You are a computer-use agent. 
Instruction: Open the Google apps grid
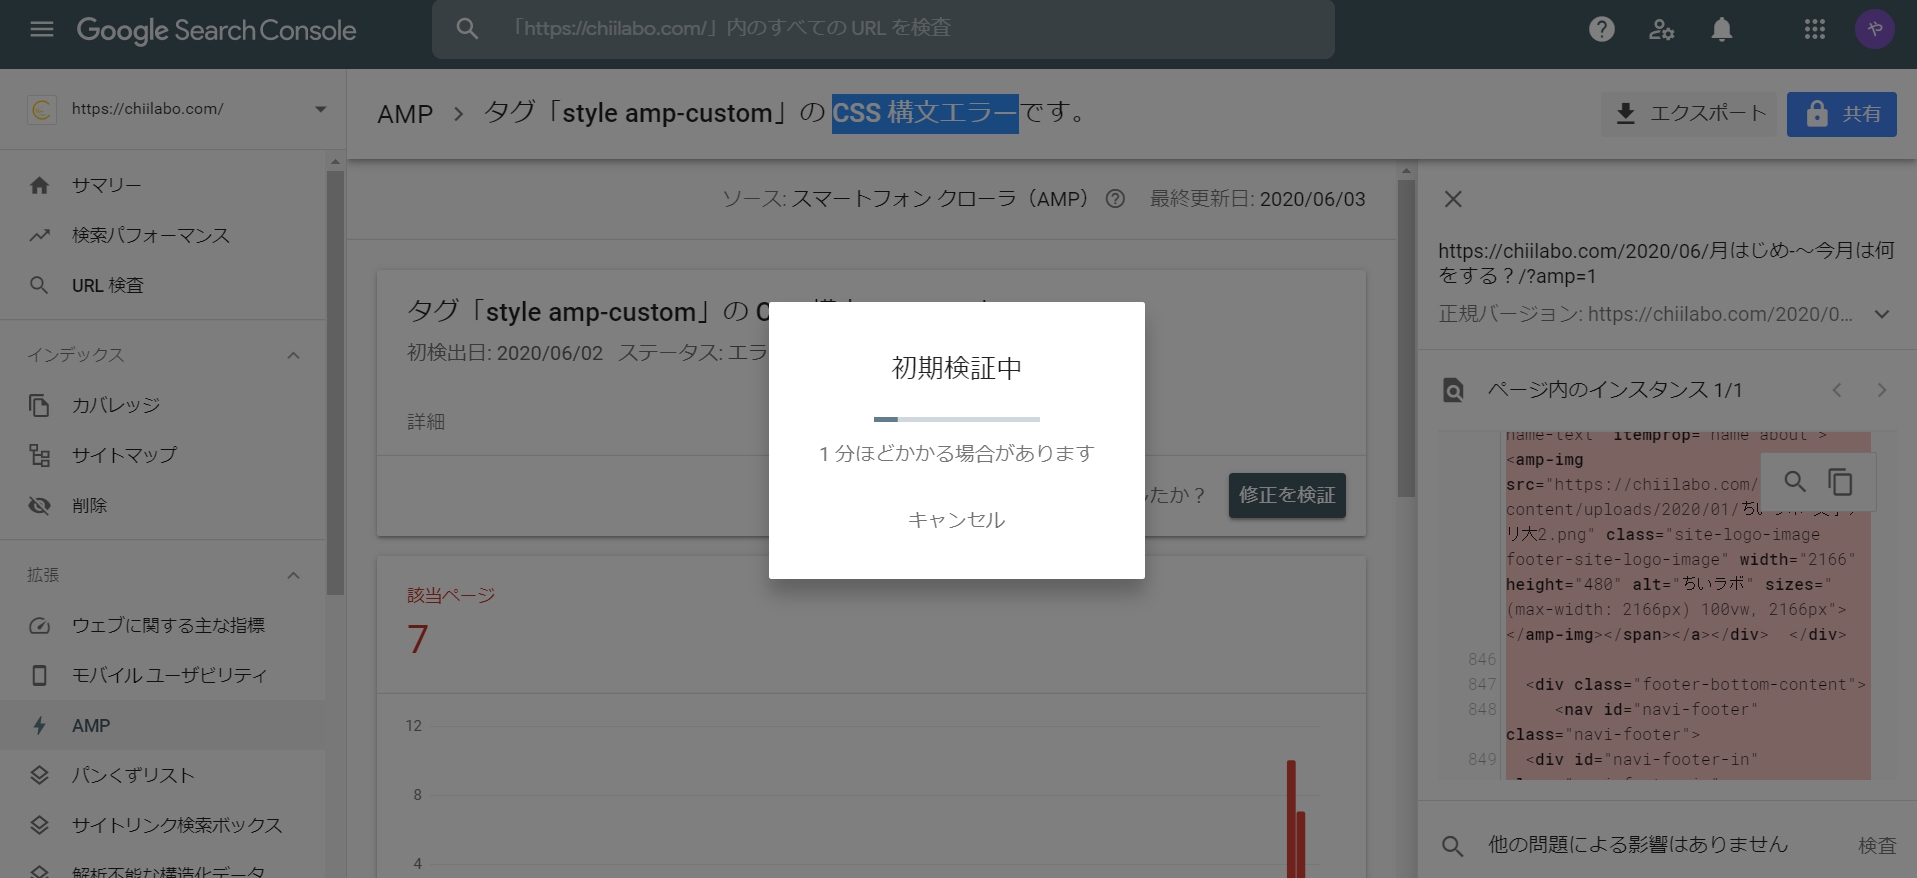click(x=1815, y=29)
